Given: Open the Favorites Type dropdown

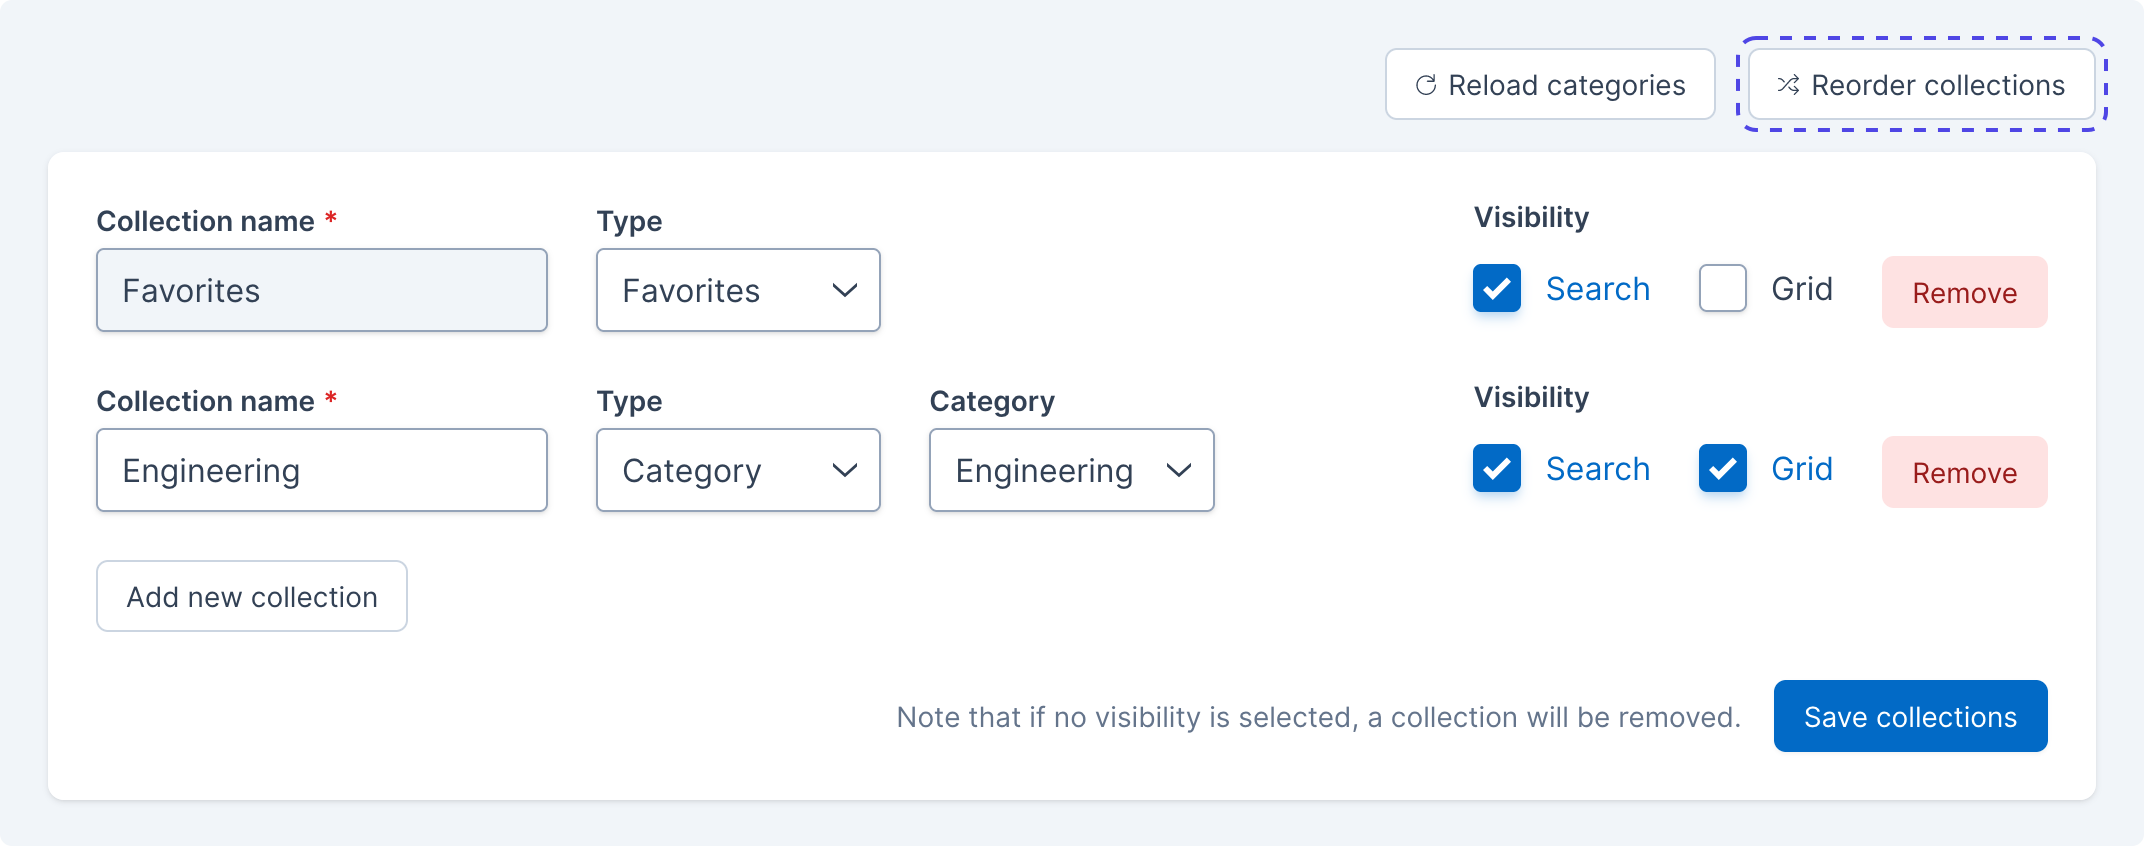Looking at the screenshot, I should (738, 290).
